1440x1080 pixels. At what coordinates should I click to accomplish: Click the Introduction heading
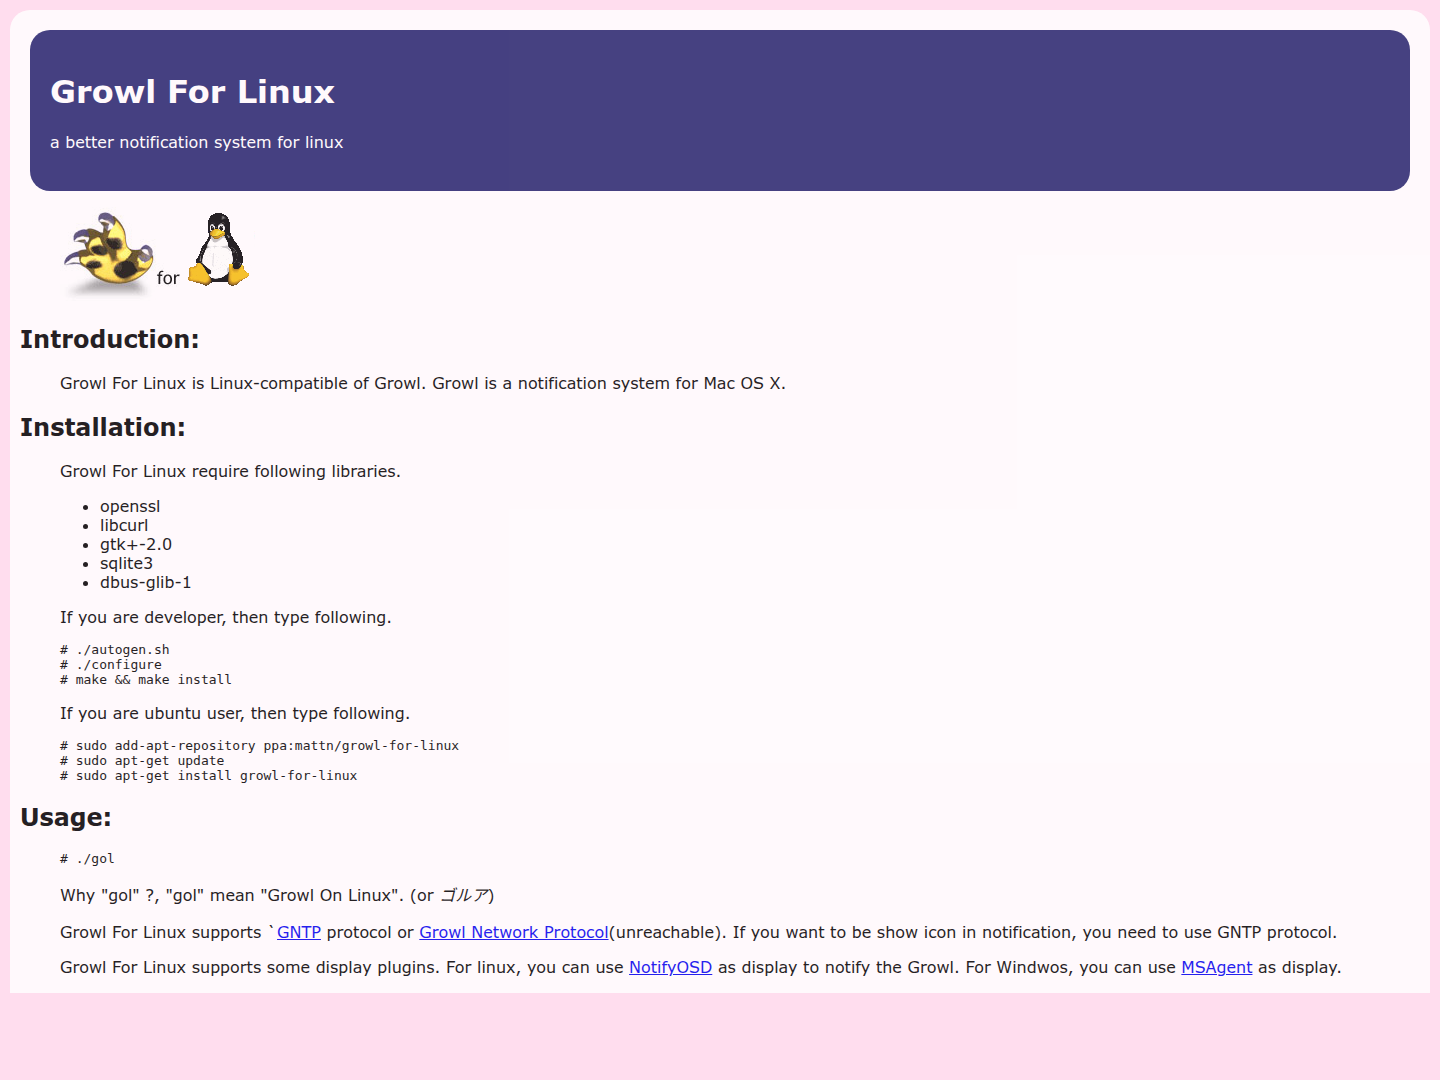pyautogui.click(x=110, y=340)
